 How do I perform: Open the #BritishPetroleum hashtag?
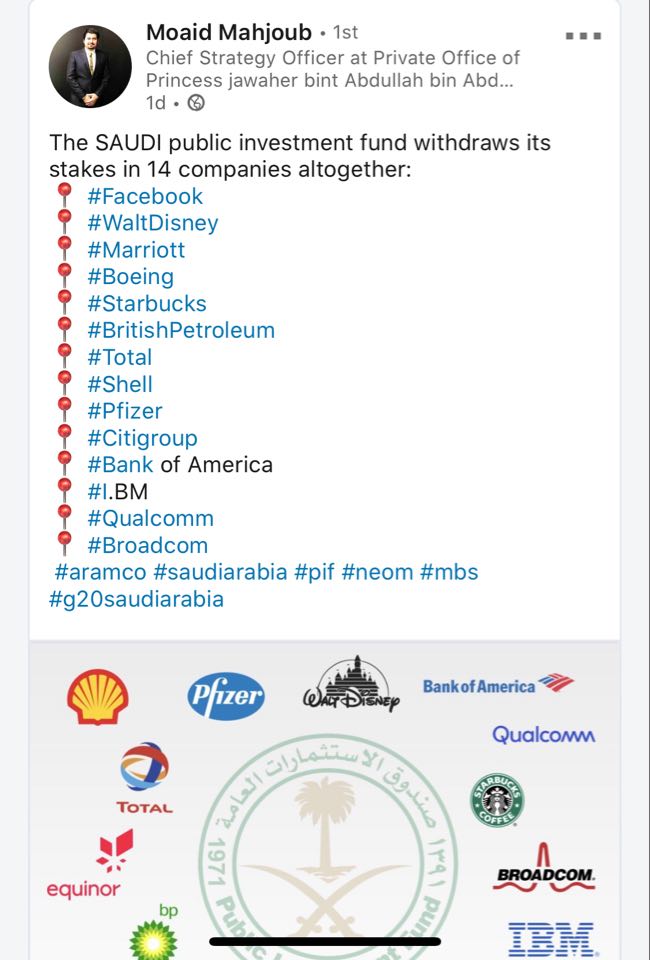pos(180,330)
